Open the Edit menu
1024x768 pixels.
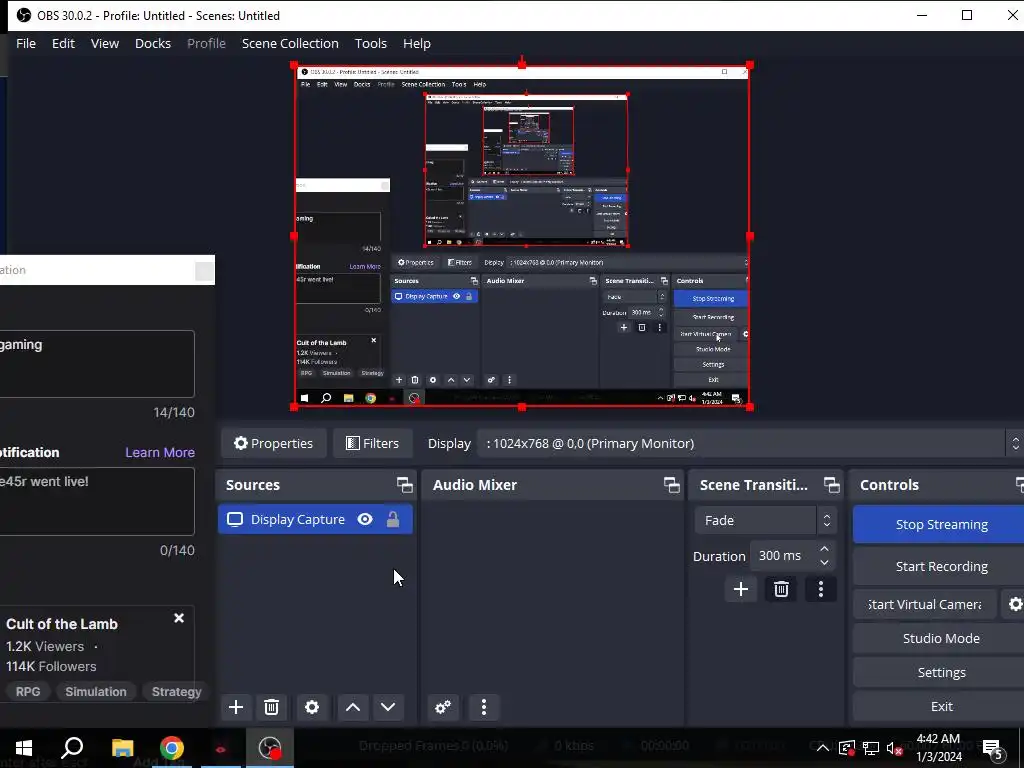click(63, 43)
